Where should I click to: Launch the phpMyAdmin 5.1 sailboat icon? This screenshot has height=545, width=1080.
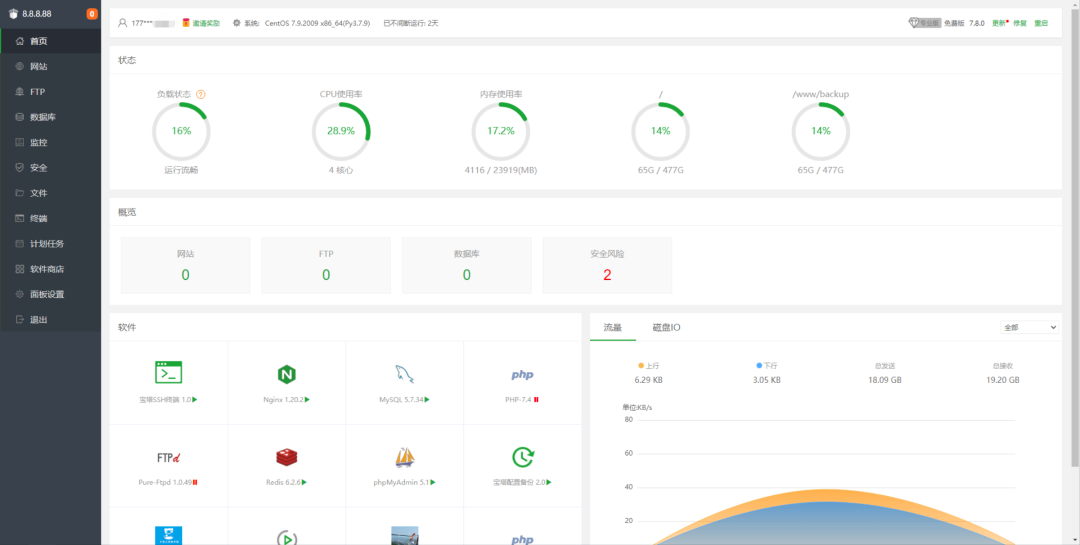click(x=404, y=457)
